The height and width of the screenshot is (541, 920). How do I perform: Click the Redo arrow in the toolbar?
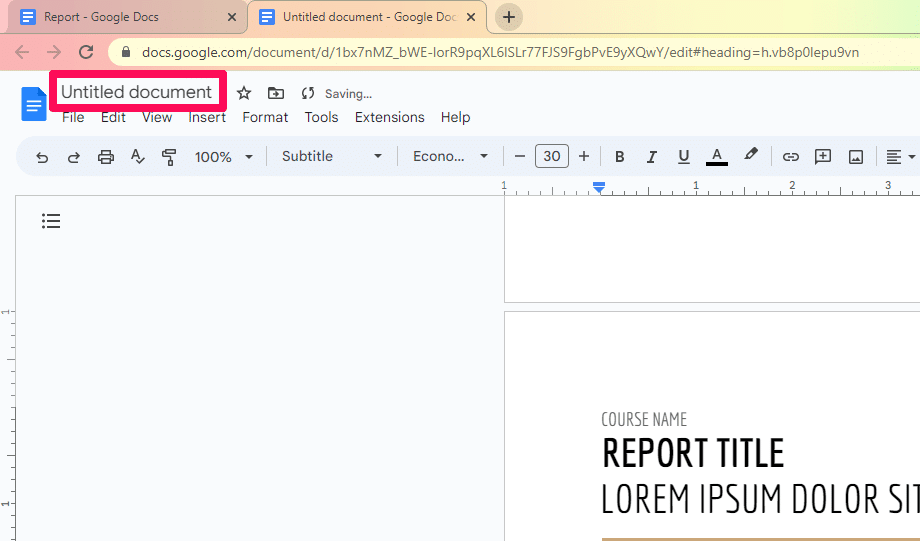pyautogui.click(x=74, y=157)
